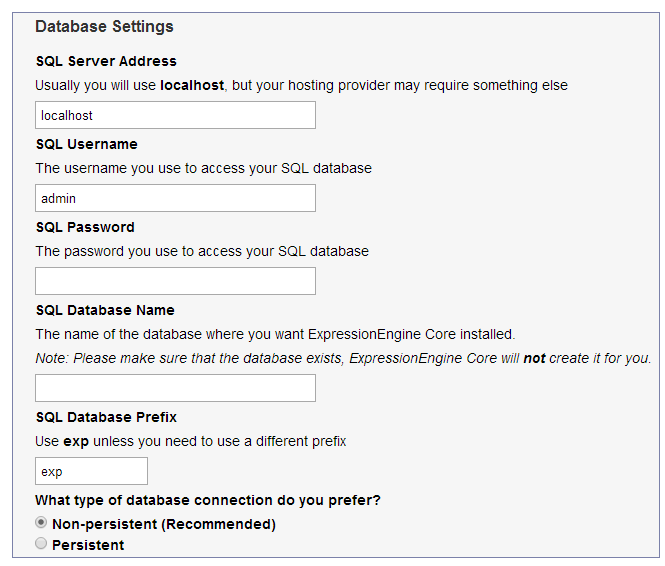This screenshot has height=566, width=665.
Task: Click the empty SQL Password field
Action: pos(175,281)
